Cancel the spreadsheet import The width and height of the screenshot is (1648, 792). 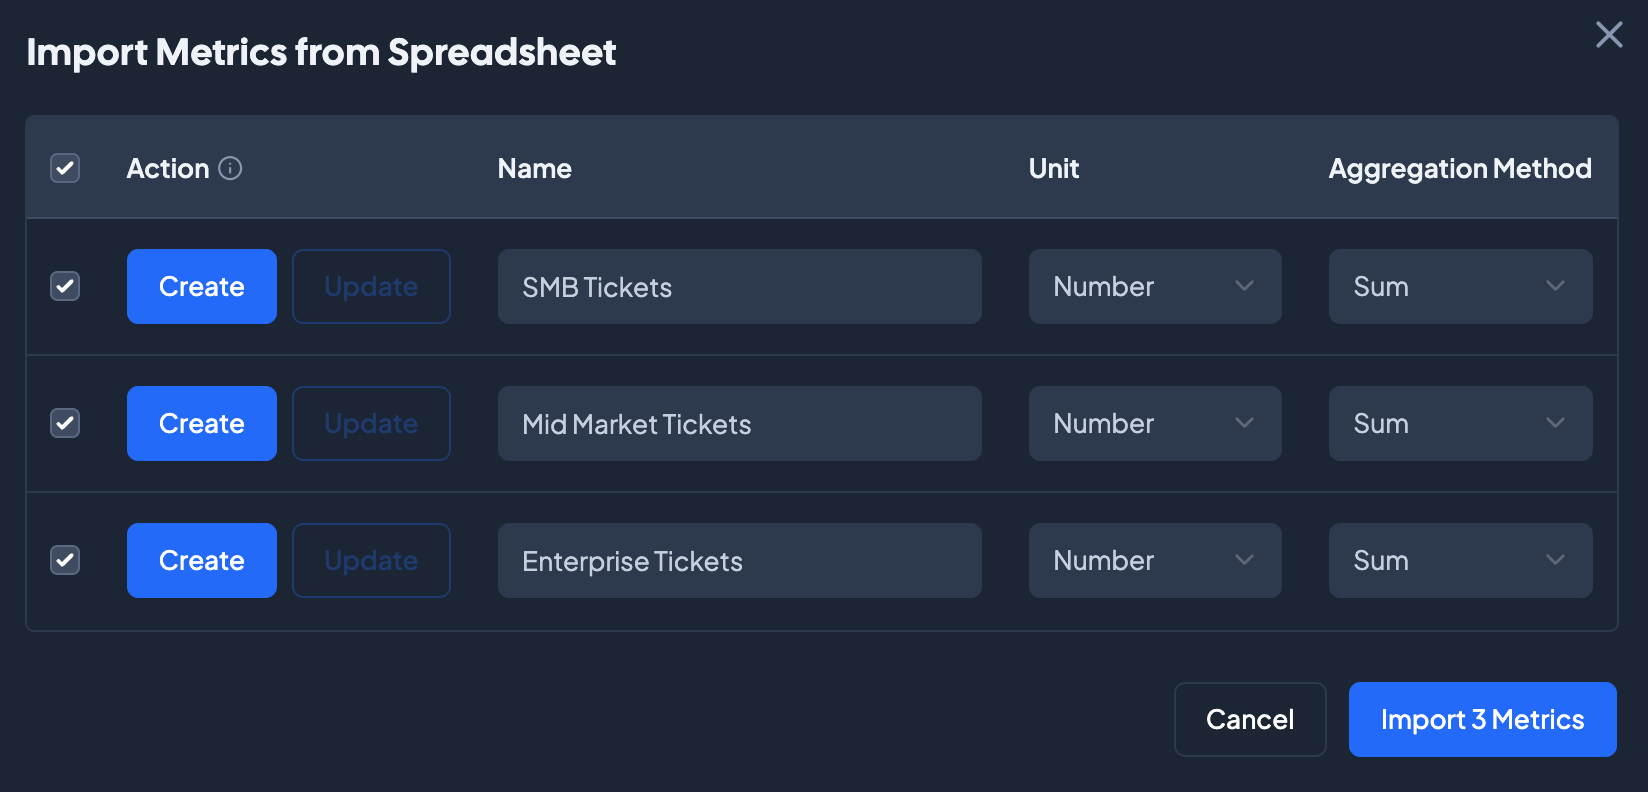(x=1249, y=719)
